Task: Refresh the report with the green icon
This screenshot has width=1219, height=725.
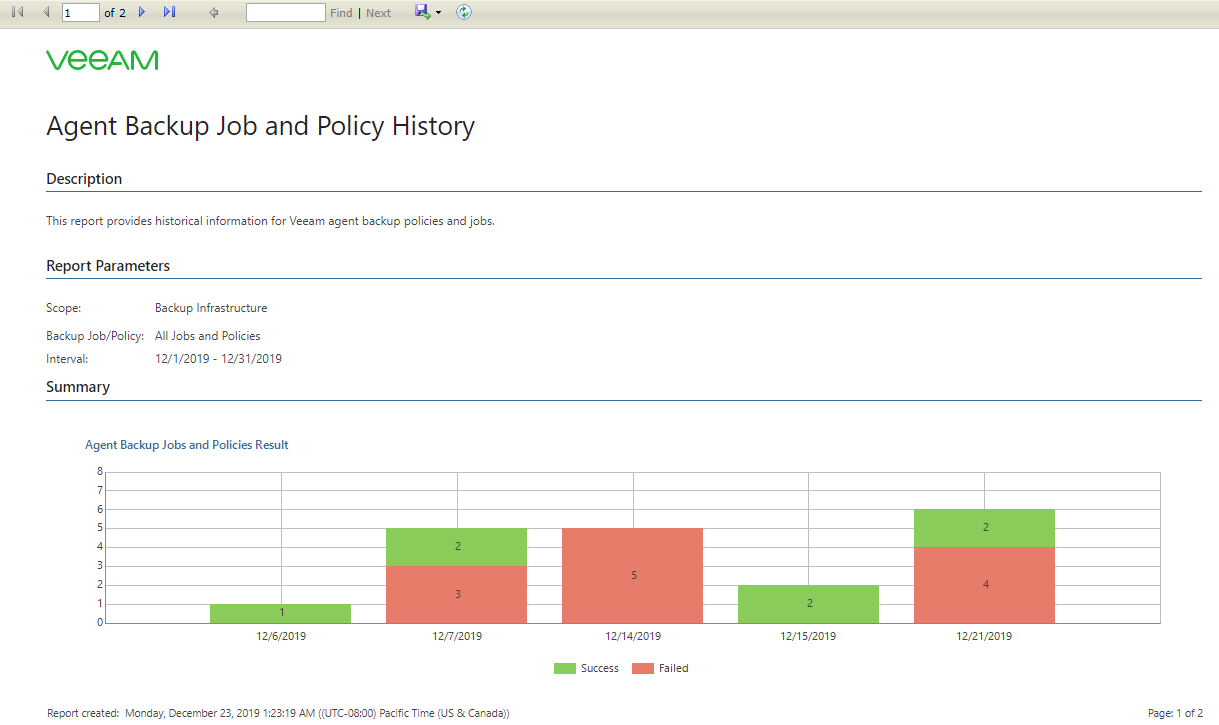Action: pos(464,12)
